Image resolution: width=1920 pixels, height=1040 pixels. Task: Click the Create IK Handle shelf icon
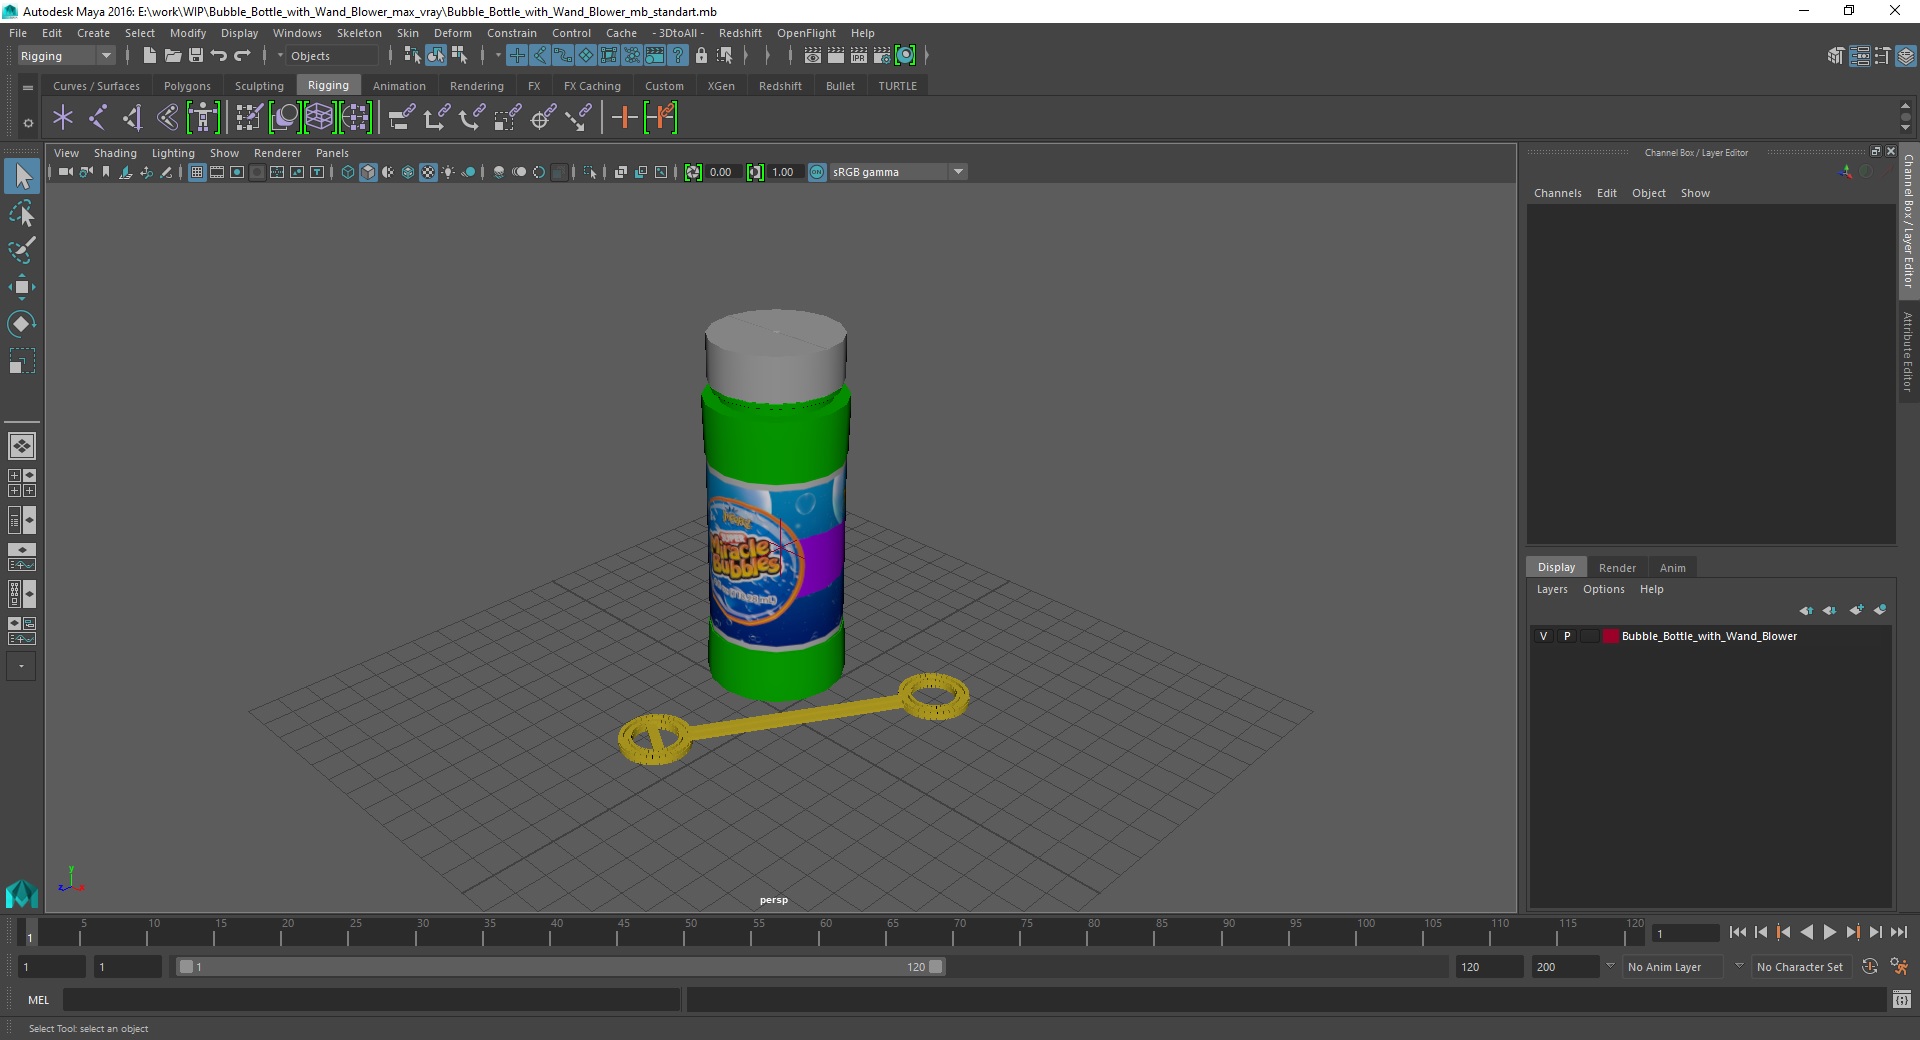tap(132, 118)
